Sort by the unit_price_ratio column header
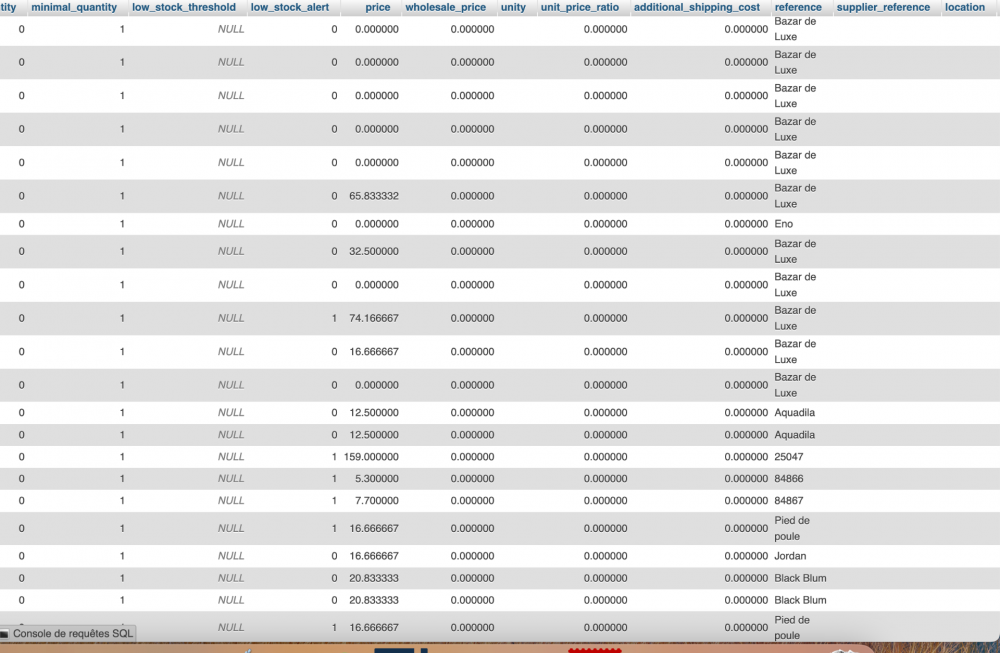The height and width of the screenshot is (653, 1000). [580, 7]
